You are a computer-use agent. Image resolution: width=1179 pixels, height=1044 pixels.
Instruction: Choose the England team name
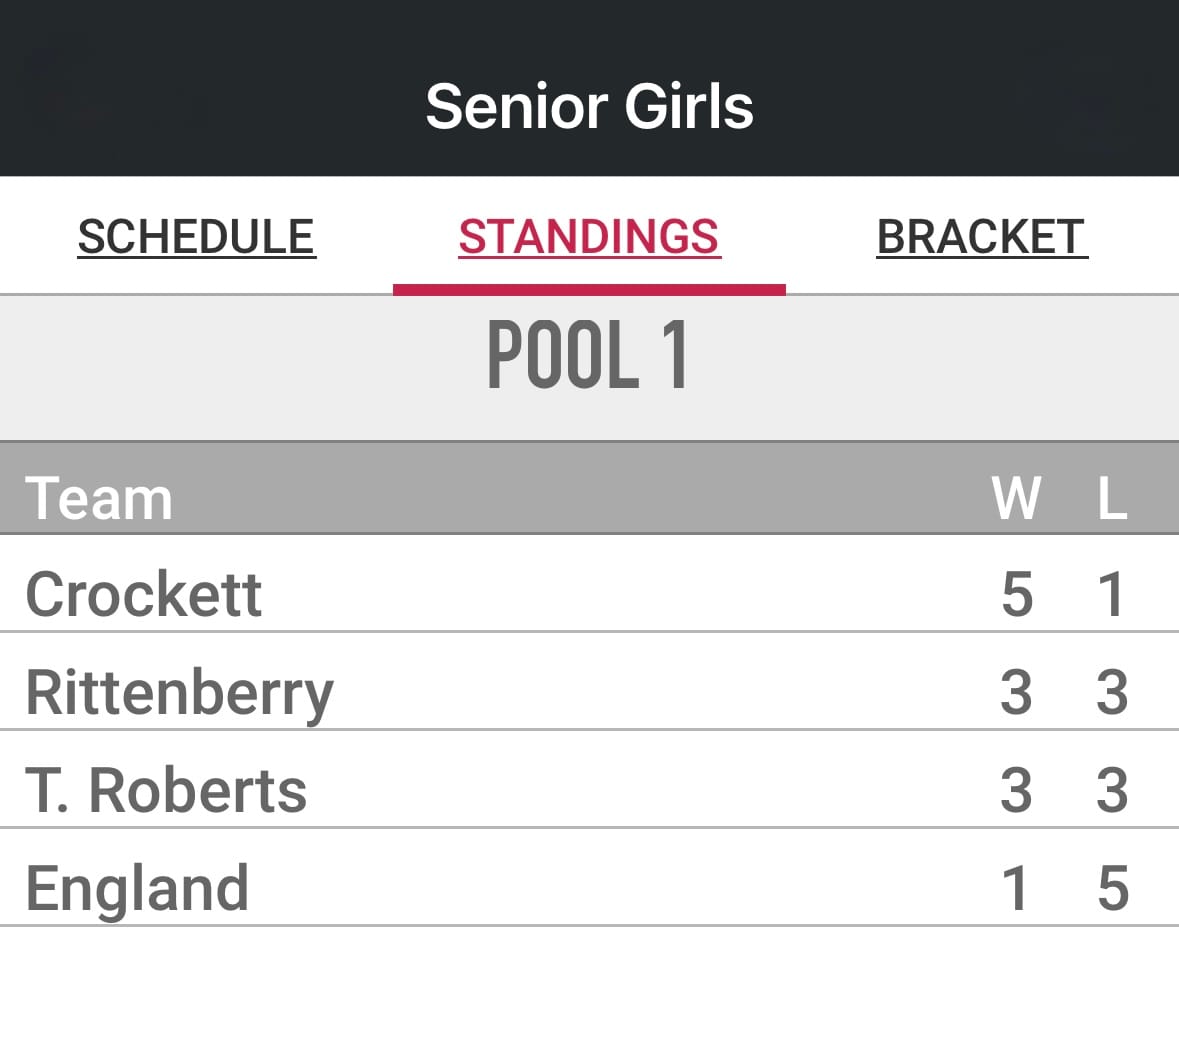pyautogui.click(x=137, y=888)
